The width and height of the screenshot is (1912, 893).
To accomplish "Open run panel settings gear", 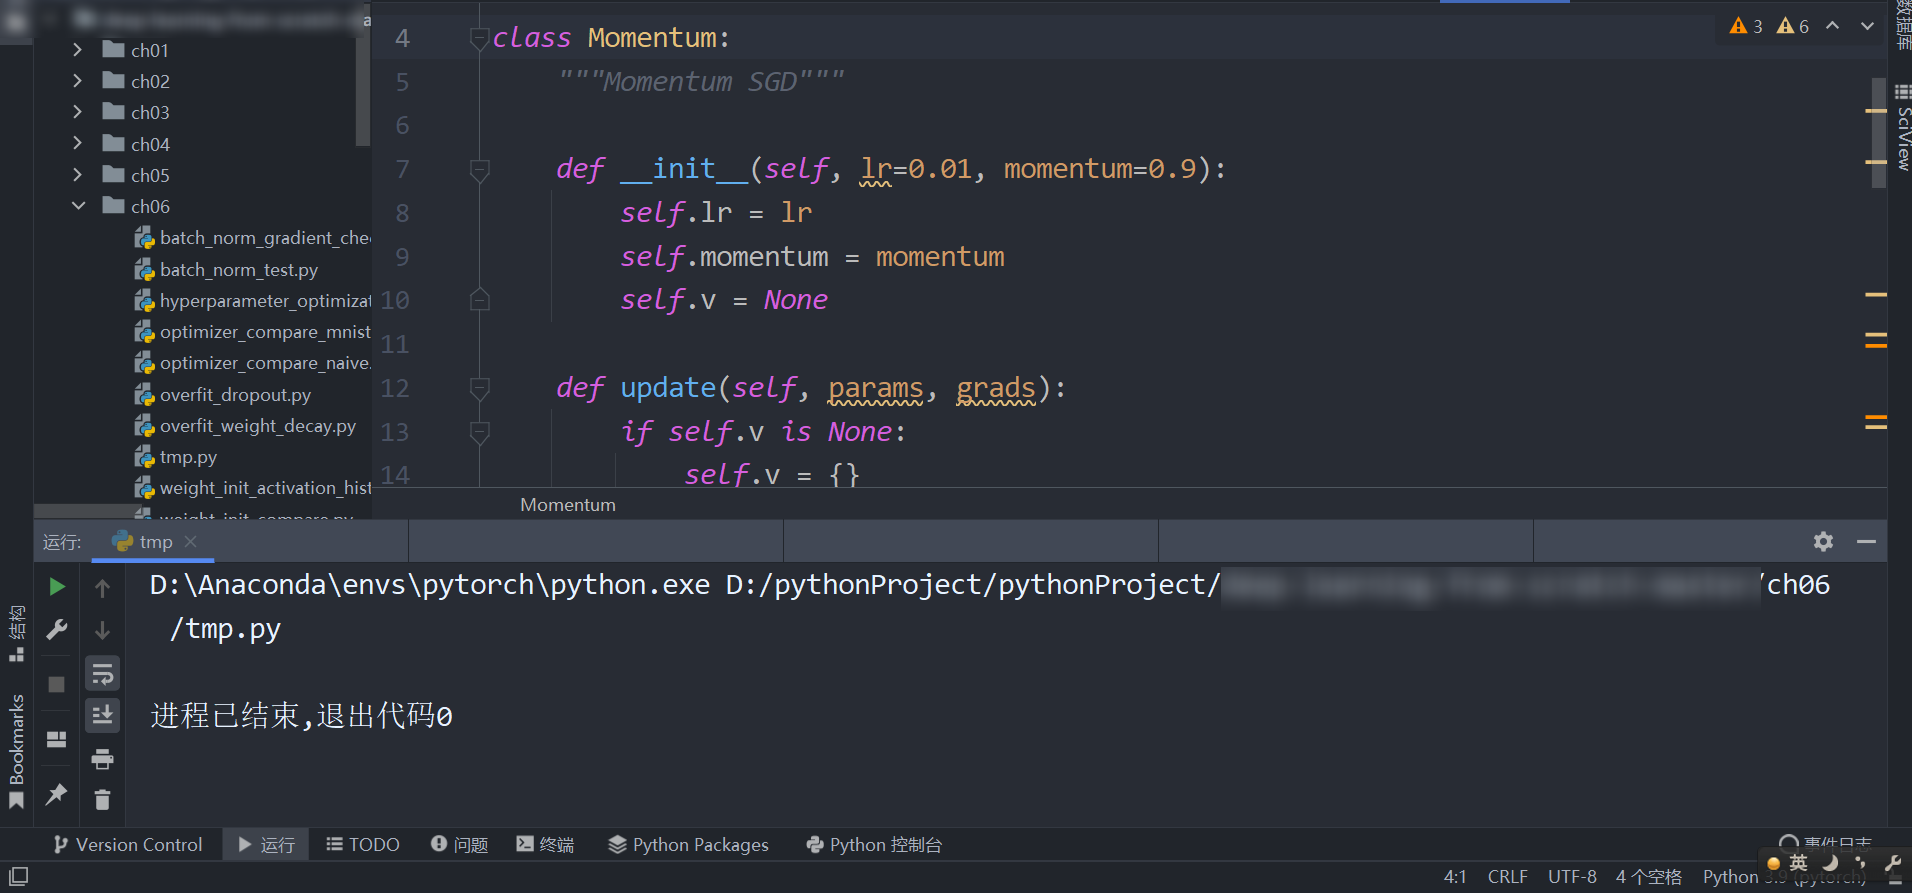I will click(x=1823, y=541).
